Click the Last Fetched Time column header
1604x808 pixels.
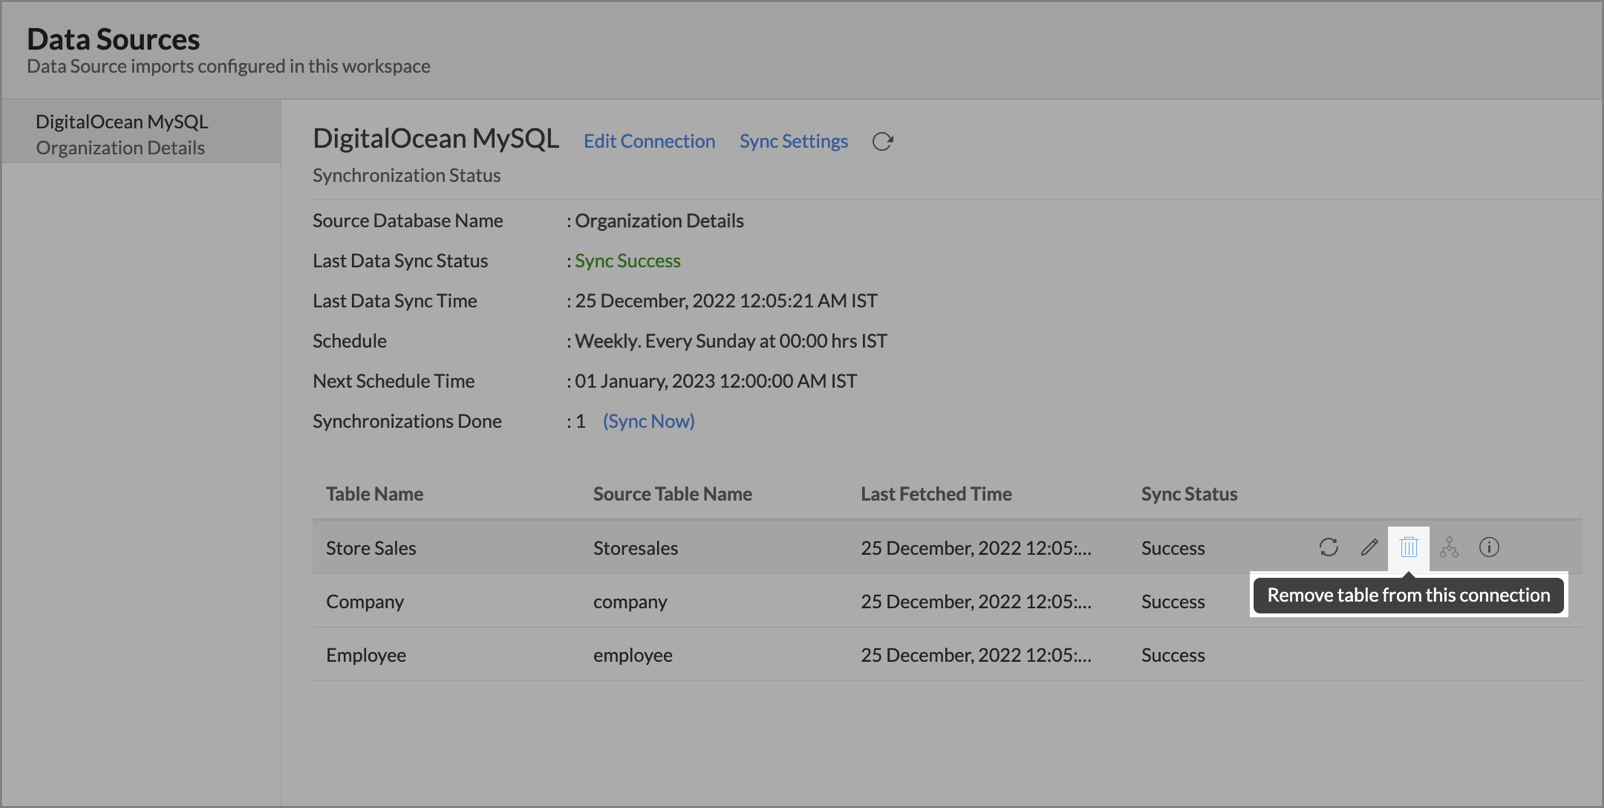[x=936, y=494]
